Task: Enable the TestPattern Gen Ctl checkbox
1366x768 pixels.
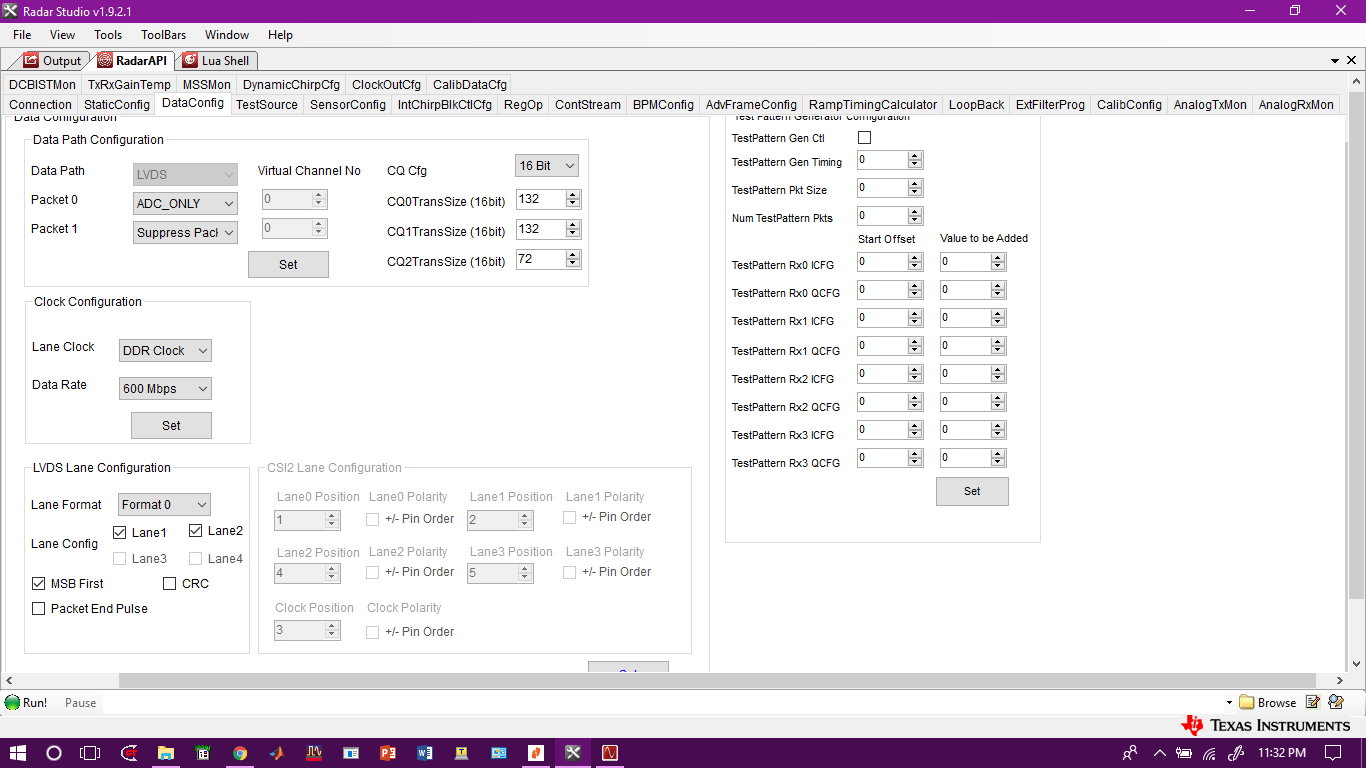Action: (865, 138)
